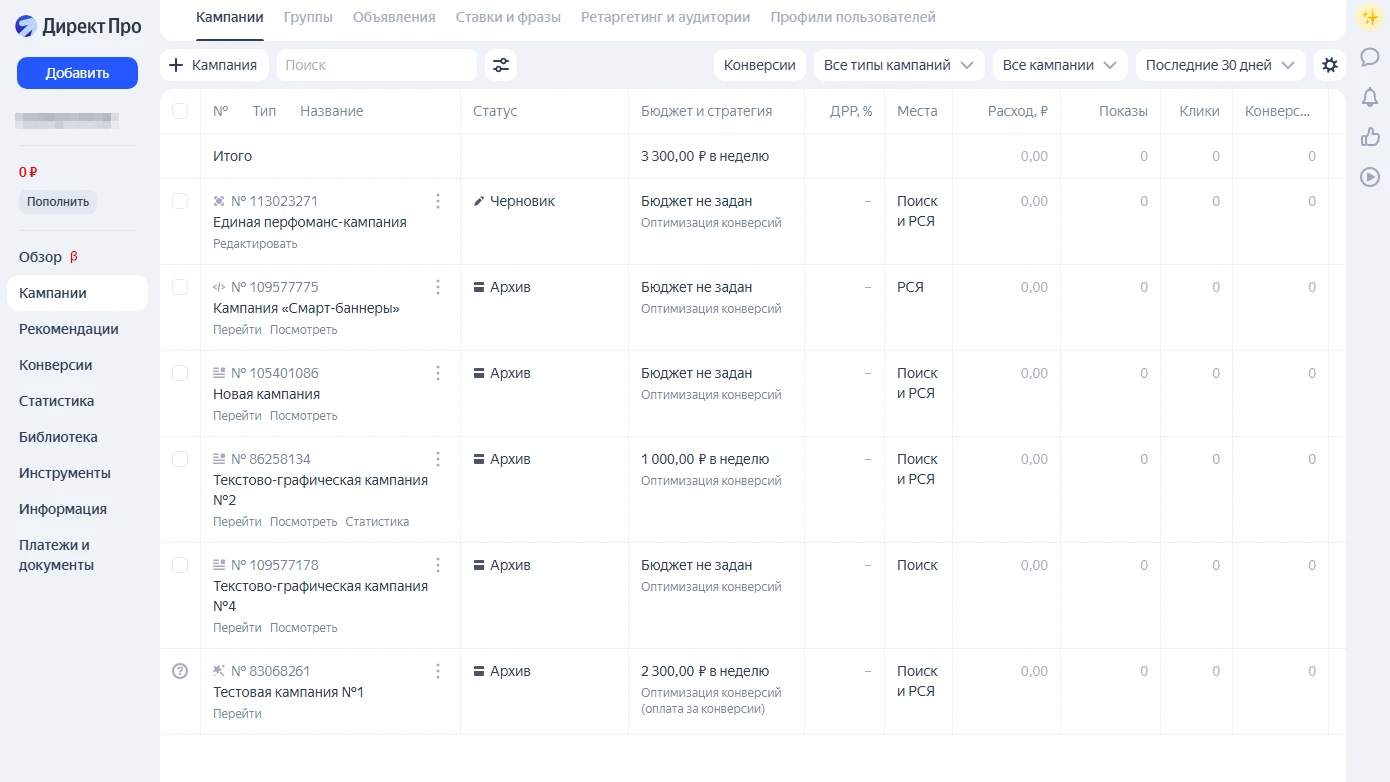
Task: Open the sparkle assistant icon at top right
Action: (1369, 17)
